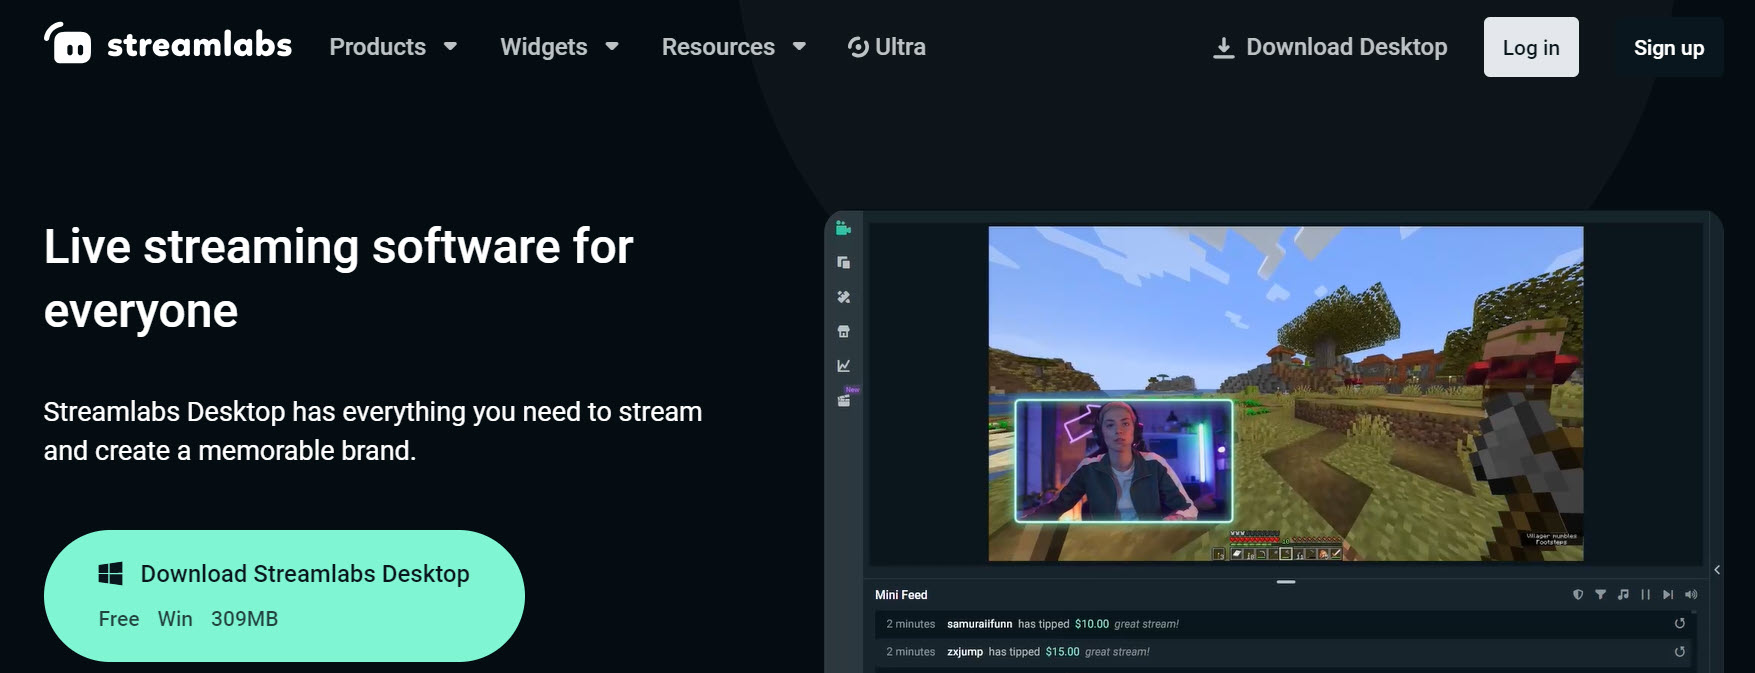Viewport: 1755px width, 673px height.
Task: Click the shield icon in Mini Feed
Action: [x=1578, y=594]
